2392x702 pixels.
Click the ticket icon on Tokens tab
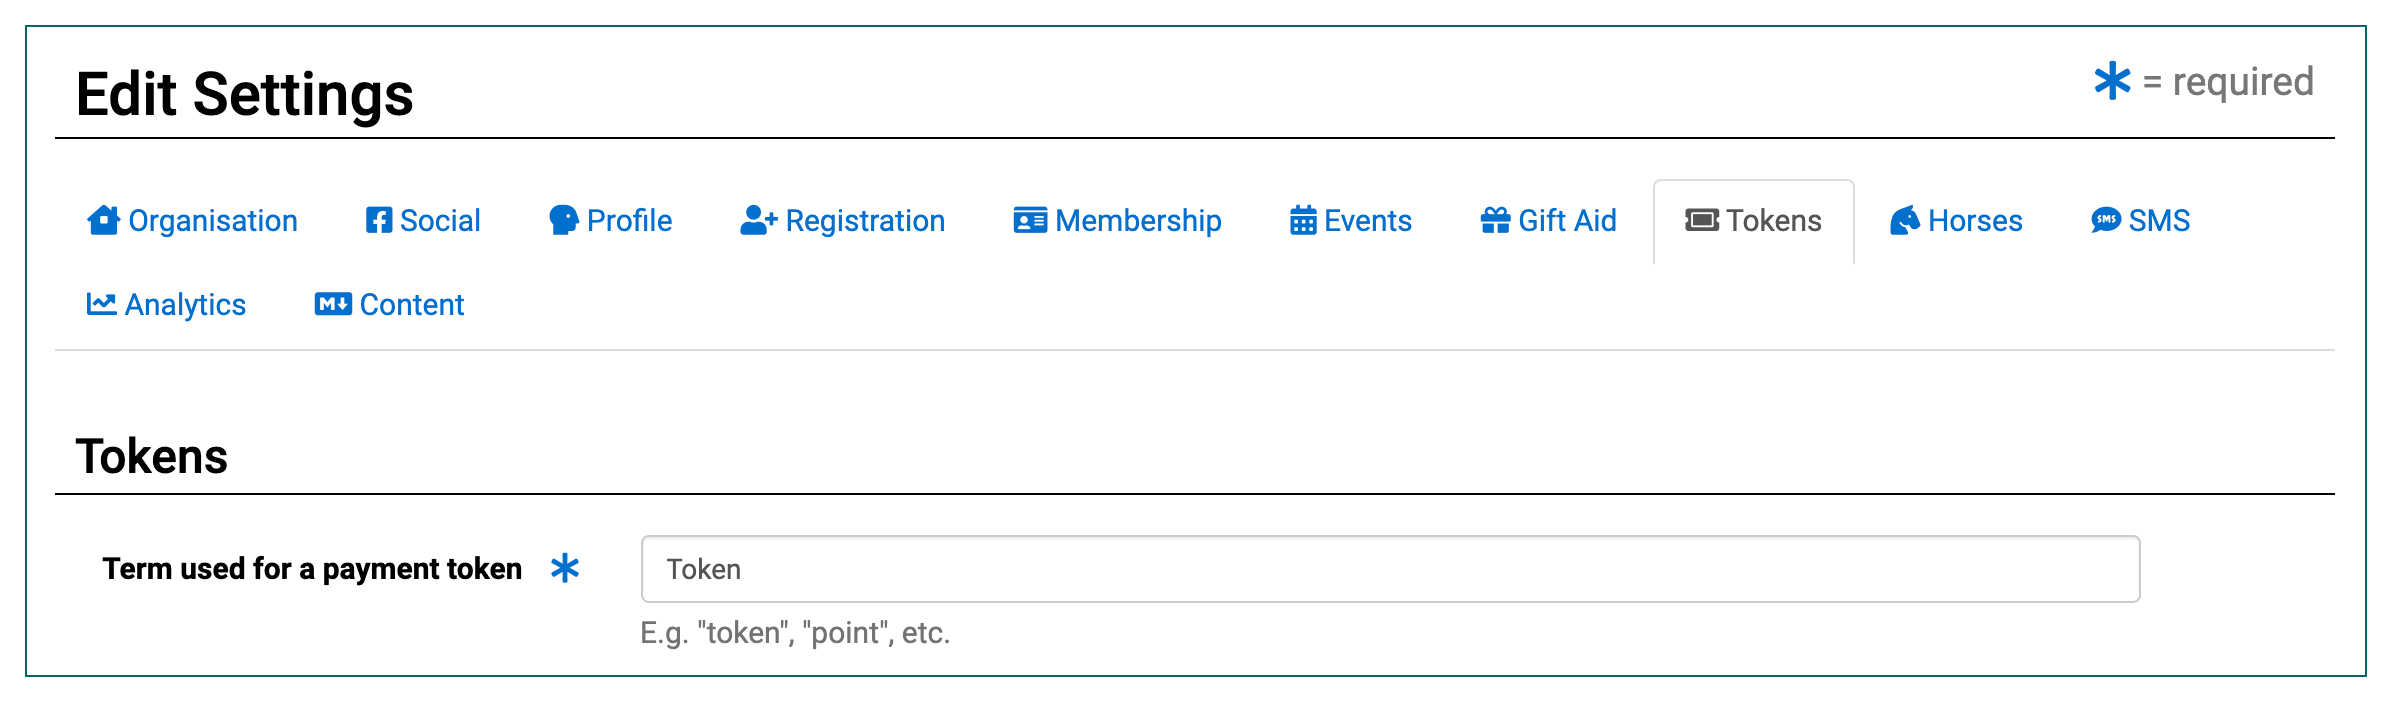(x=1702, y=220)
